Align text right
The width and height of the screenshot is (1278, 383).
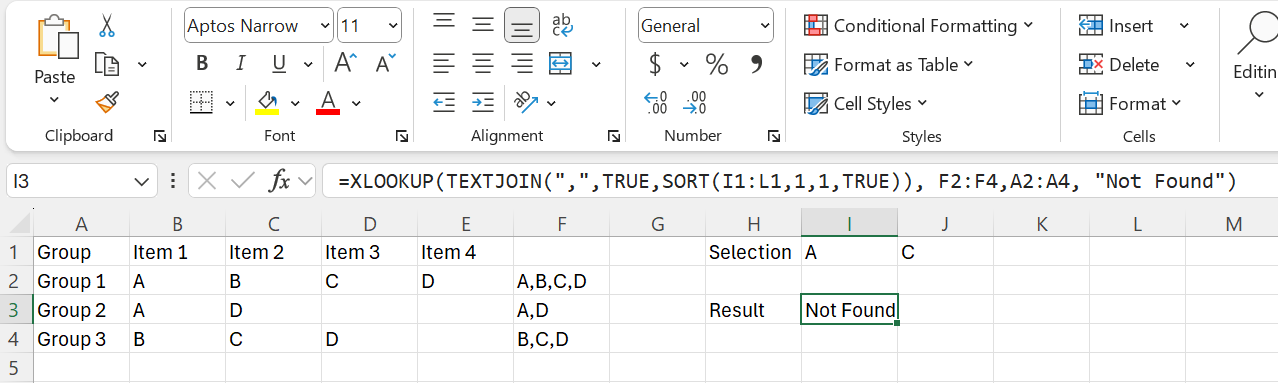coord(522,64)
